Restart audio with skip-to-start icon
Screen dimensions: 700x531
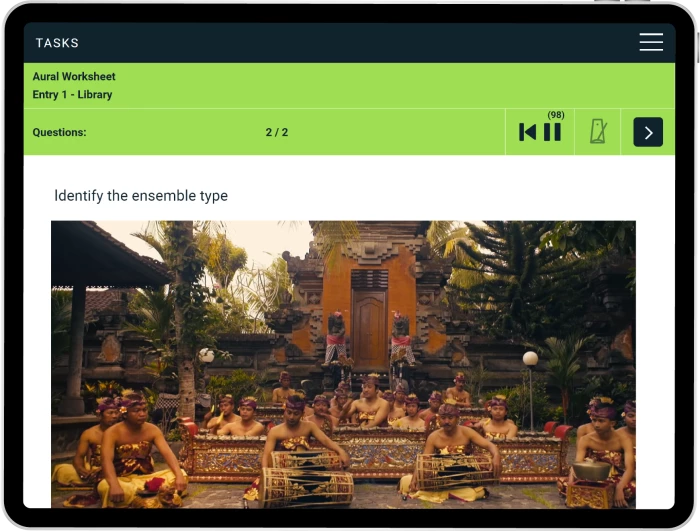click(527, 132)
